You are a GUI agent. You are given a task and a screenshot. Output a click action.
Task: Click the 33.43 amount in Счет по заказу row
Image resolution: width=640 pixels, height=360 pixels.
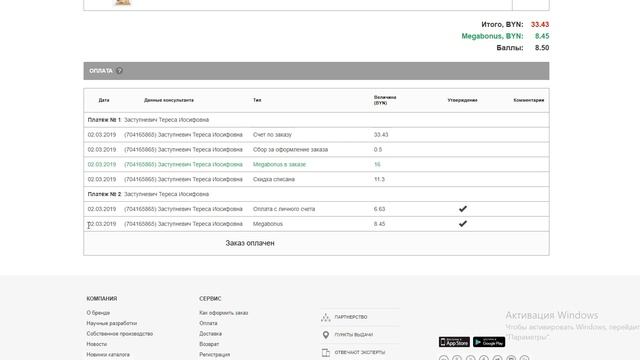pyautogui.click(x=381, y=135)
